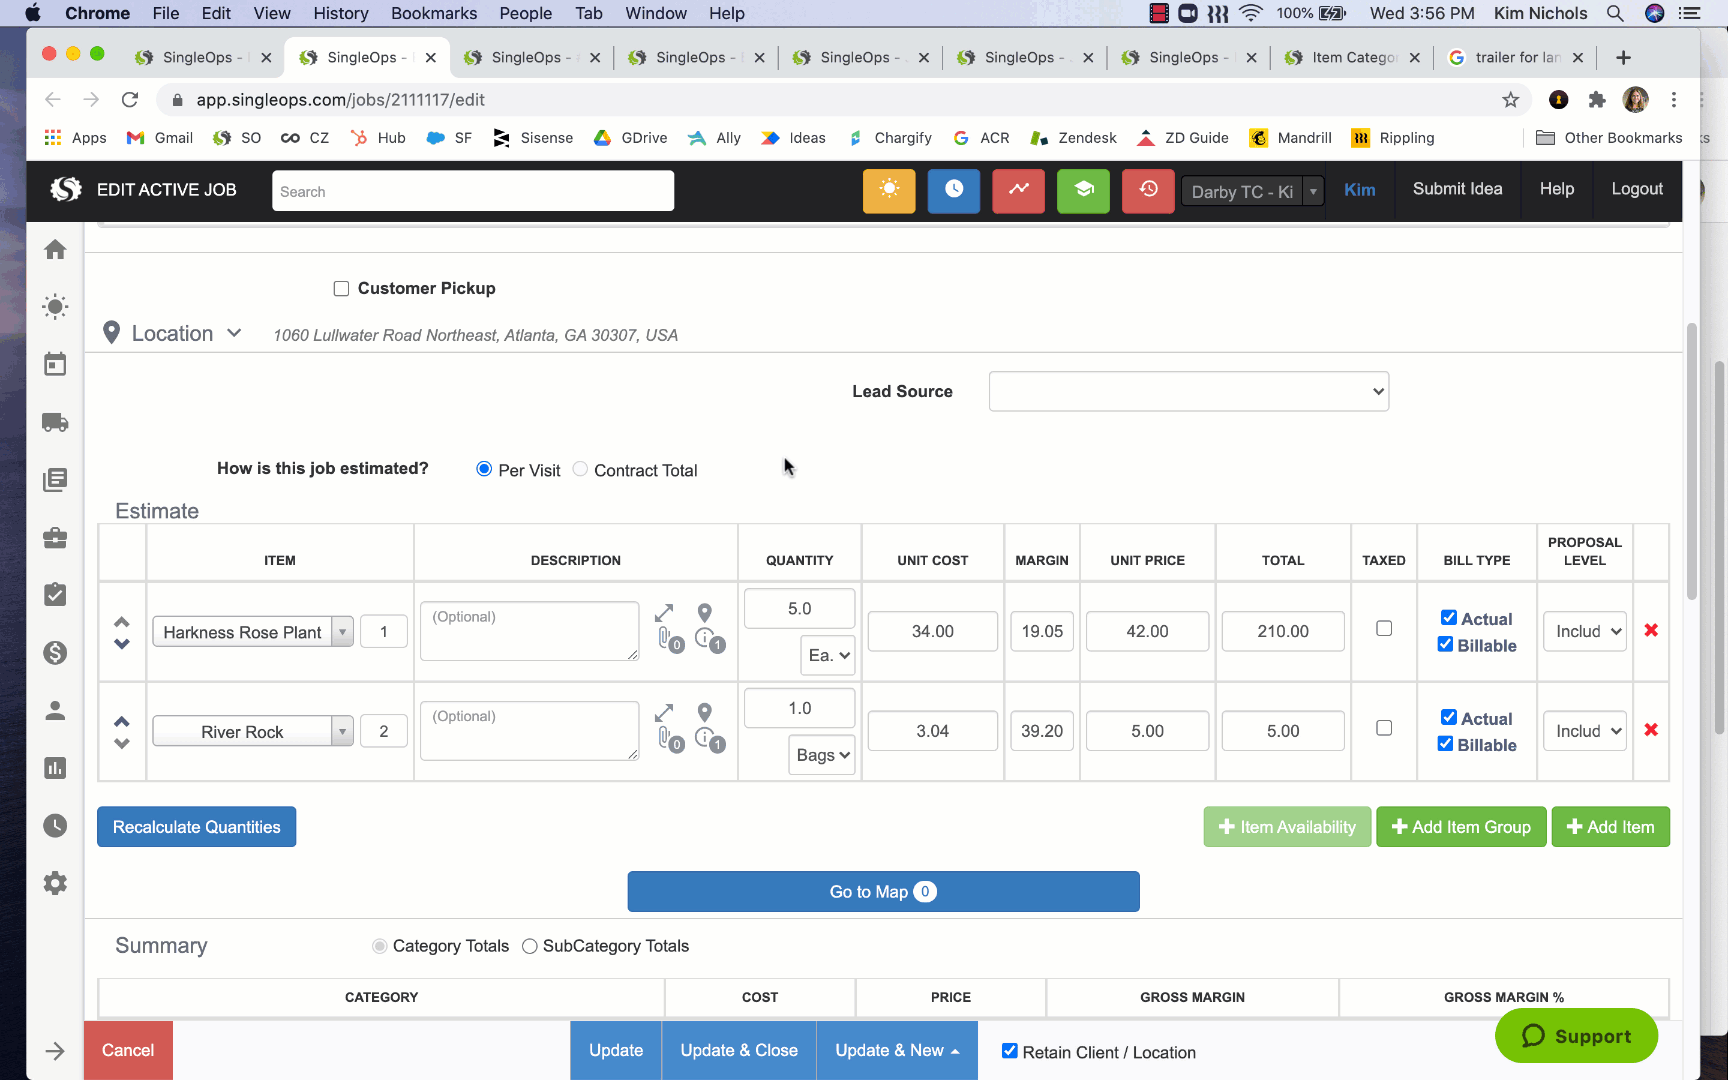Viewport: 1728px width, 1080px height.
Task: Switch to the Item Category browser tab
Action: [x=1352, y=57]
